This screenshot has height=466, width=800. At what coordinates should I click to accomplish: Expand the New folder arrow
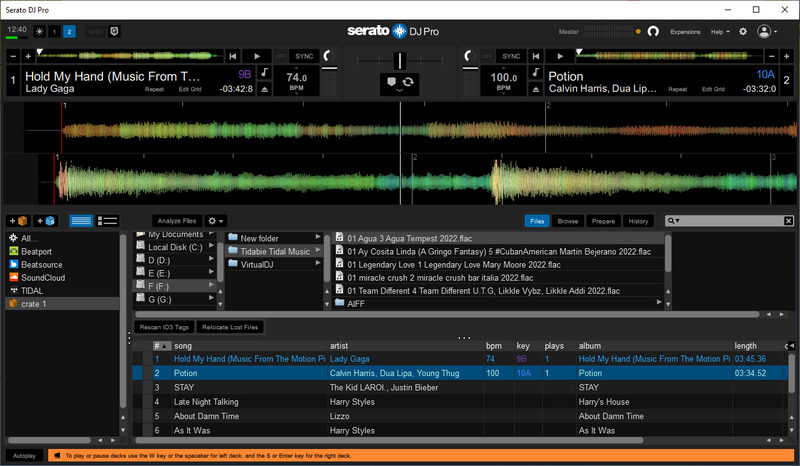coord(318,237)
